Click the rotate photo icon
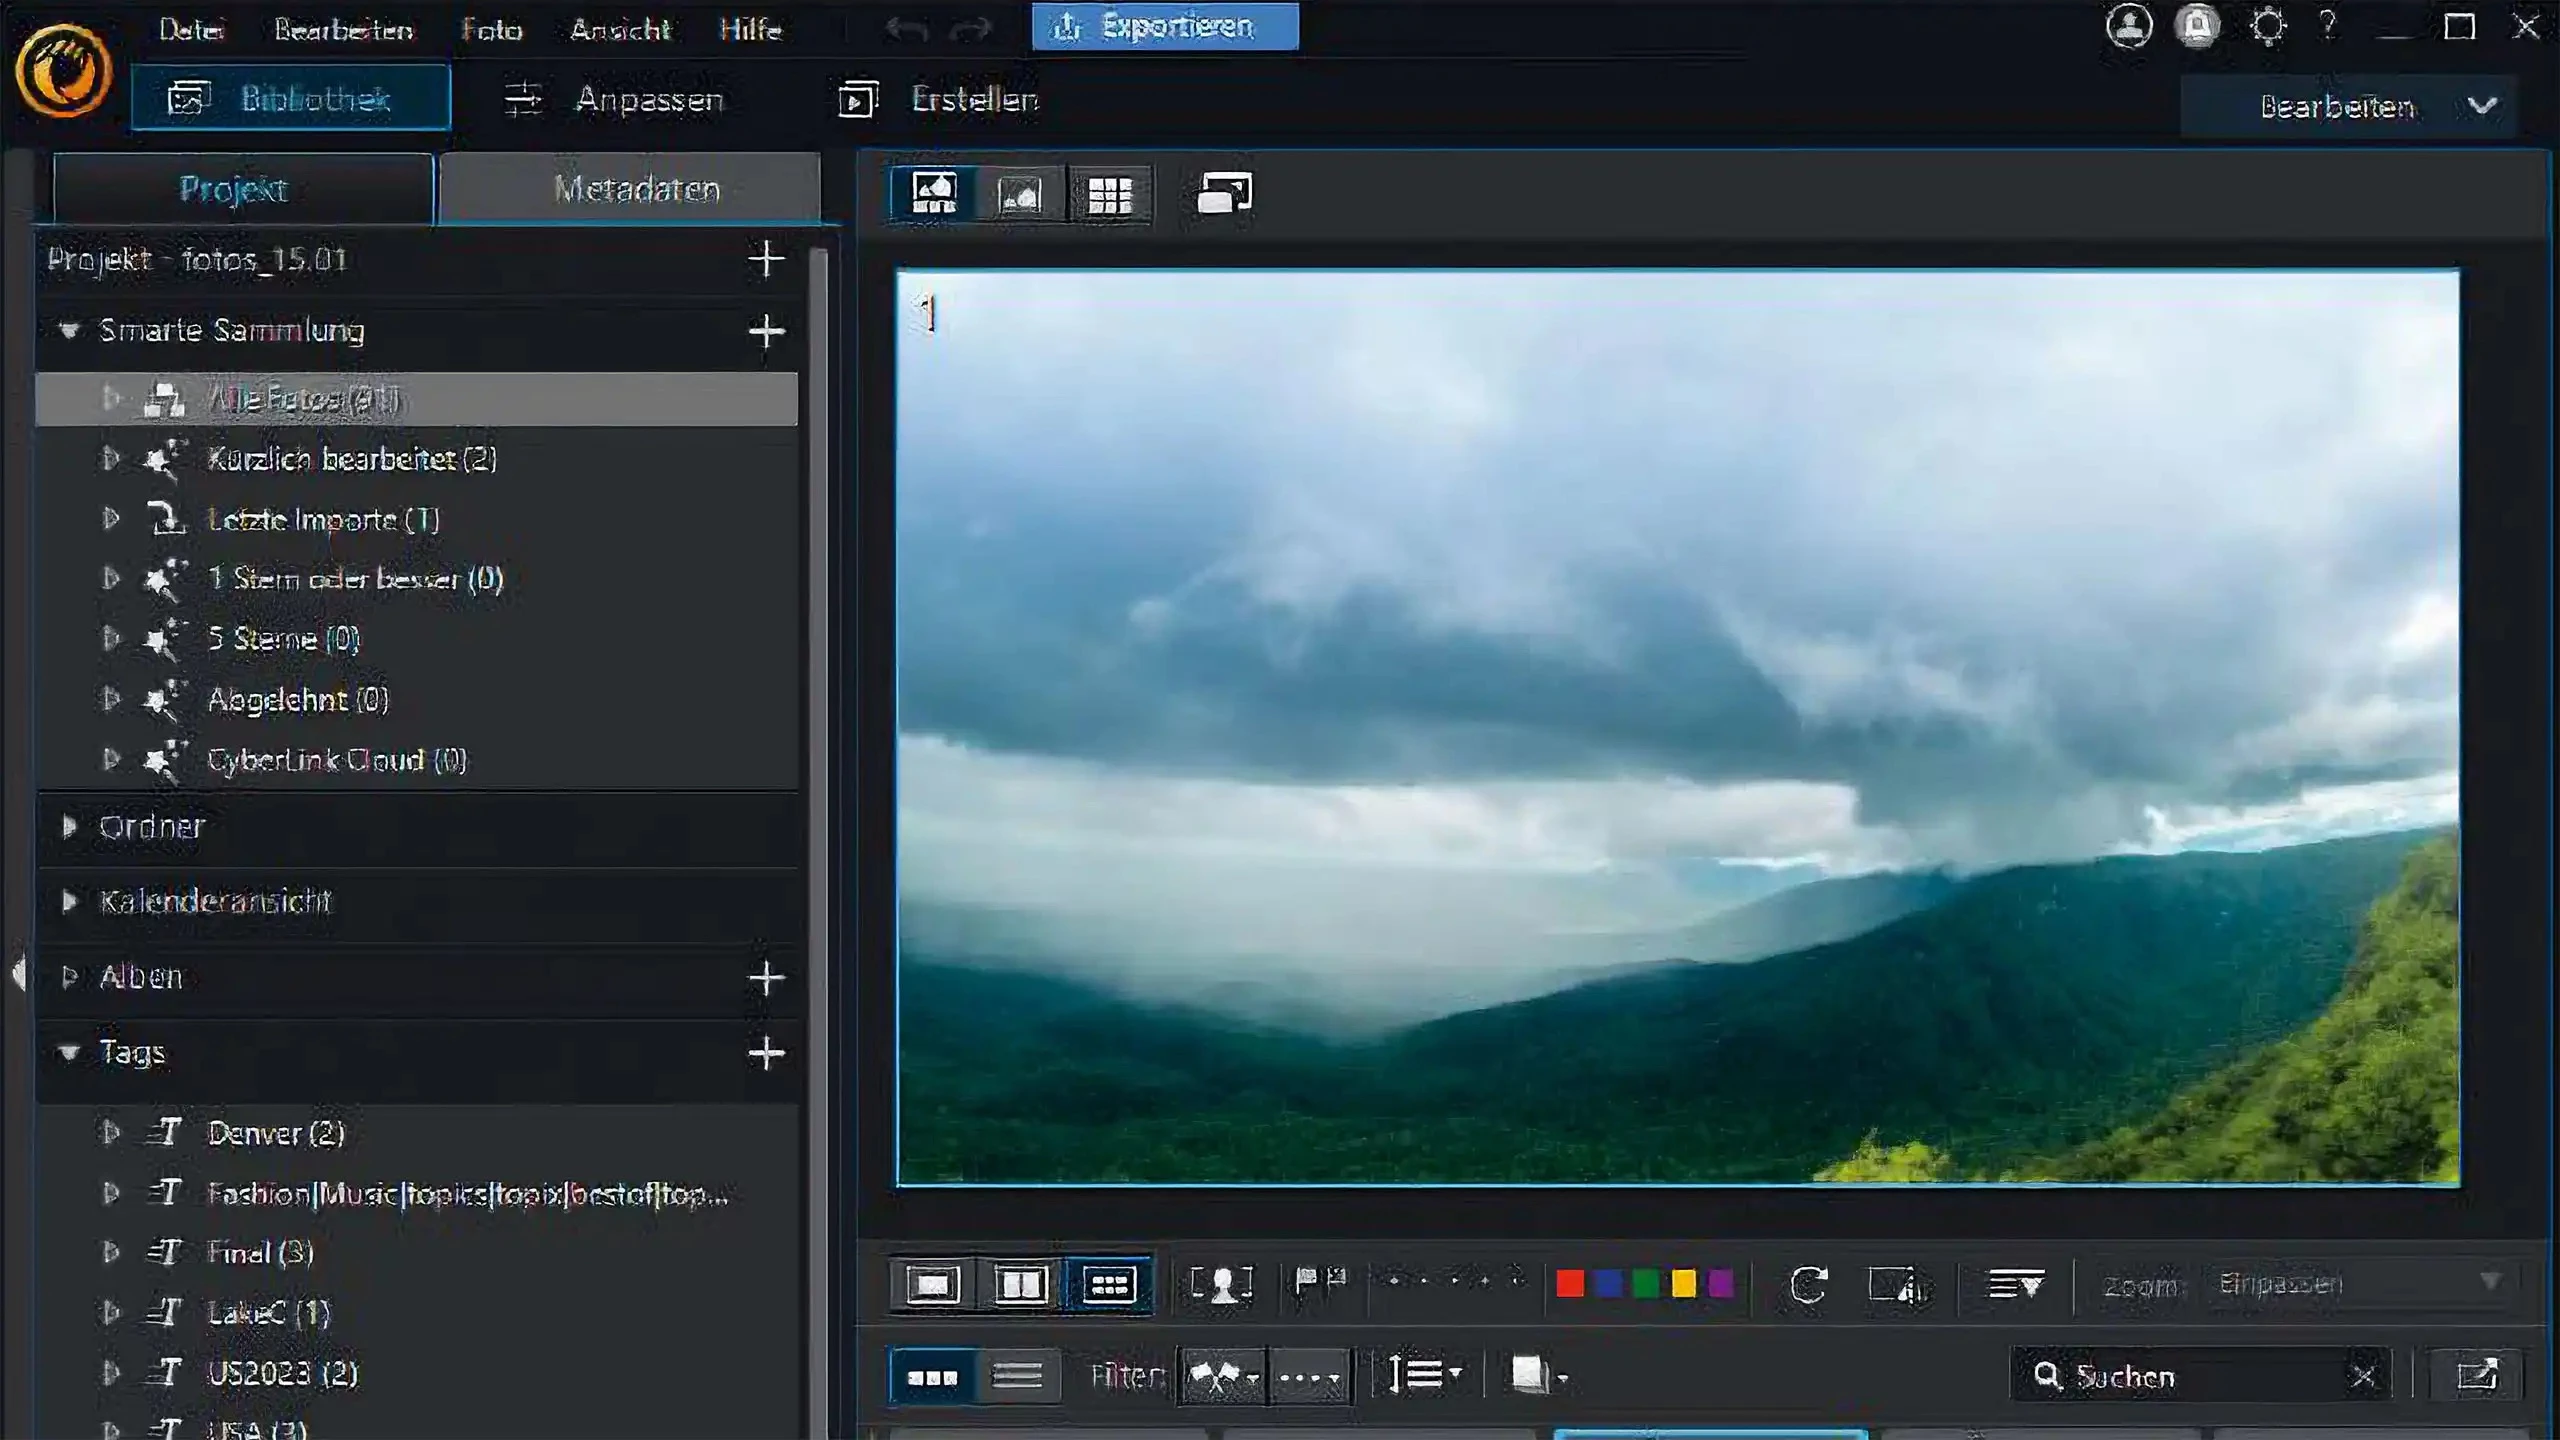Screen dimensions: 2560x1440 [1807, 1284]
